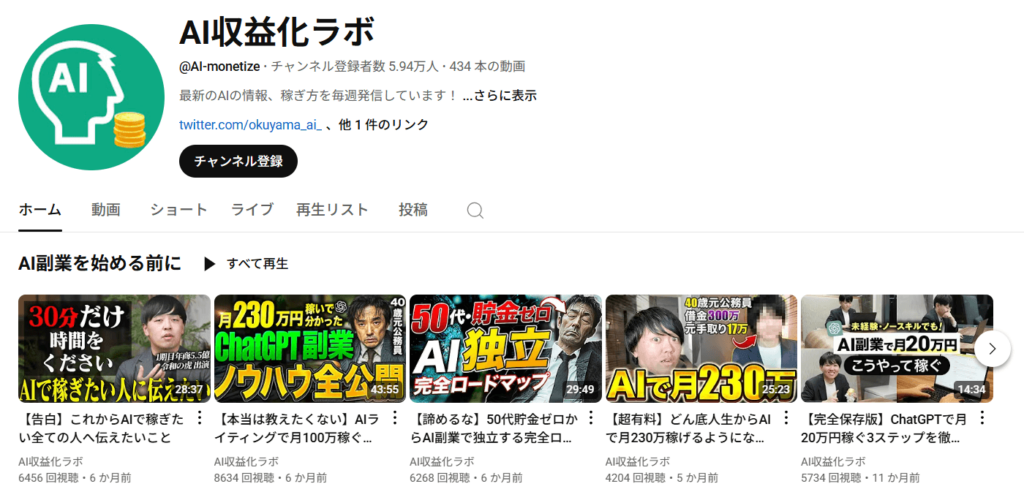This screenshot has width=1024, height=500.
Task: Switch to the ホーム tab
Action: tap(40, 210)
